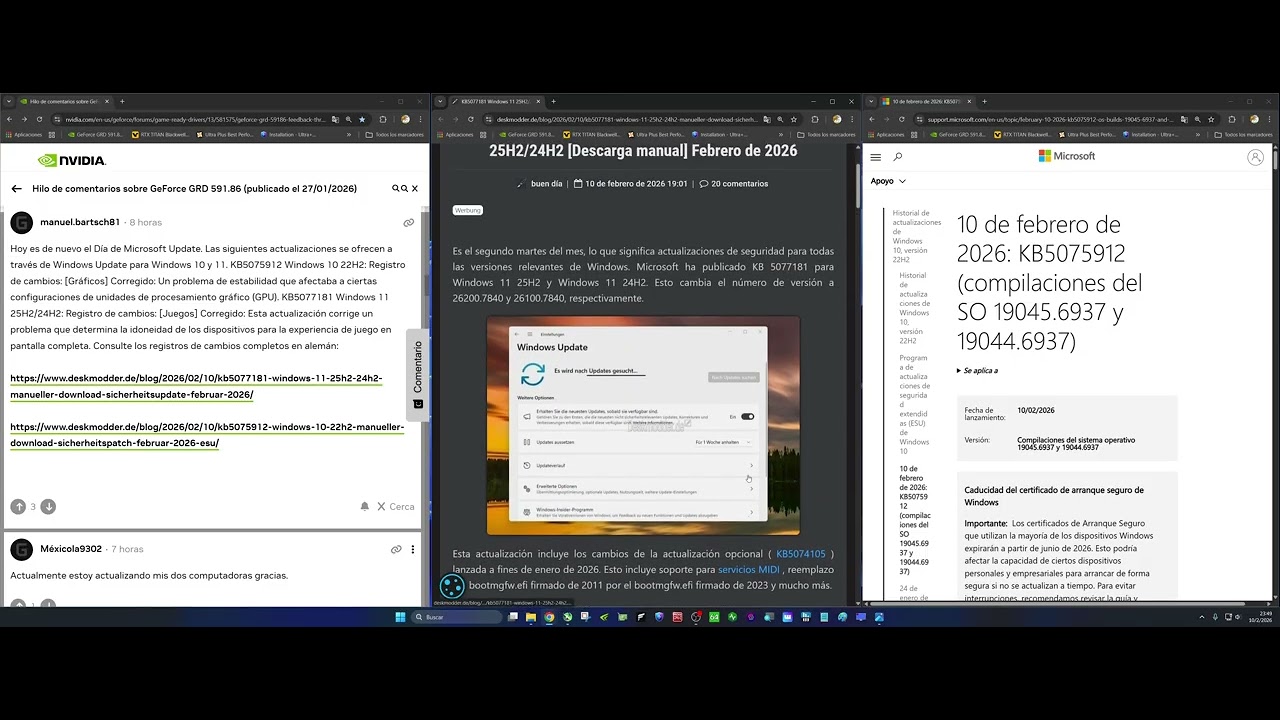The width and height of the screenshot is (1280, 720).
Task: Upvote manuel.bartsch81's comment
Action: tap(18, 507)
